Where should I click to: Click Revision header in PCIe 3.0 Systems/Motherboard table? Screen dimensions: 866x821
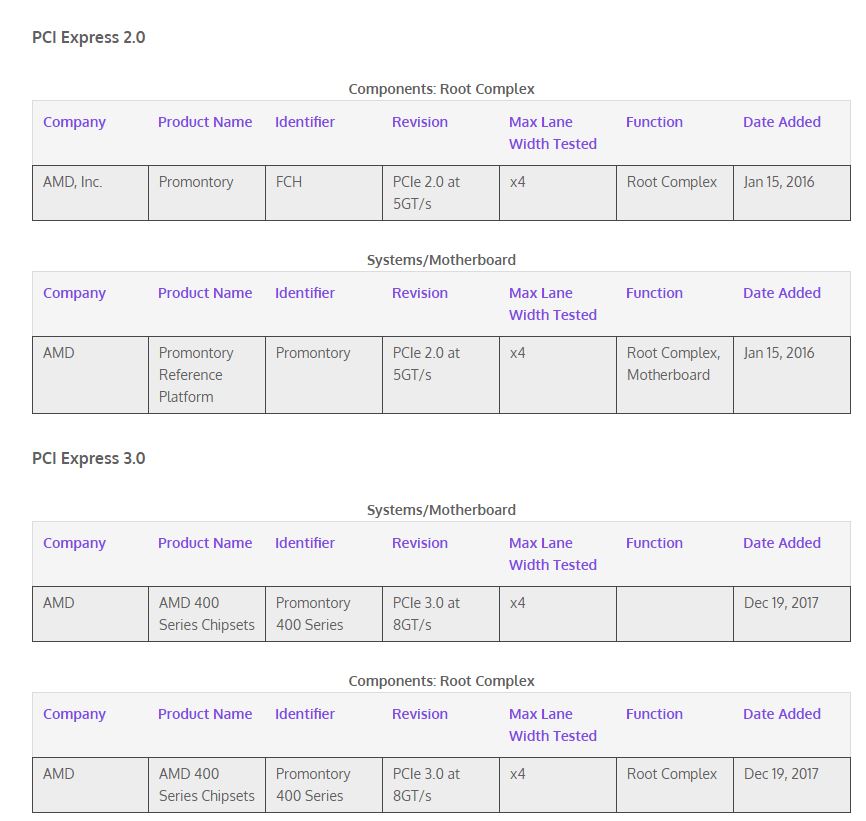pos(420,543)
